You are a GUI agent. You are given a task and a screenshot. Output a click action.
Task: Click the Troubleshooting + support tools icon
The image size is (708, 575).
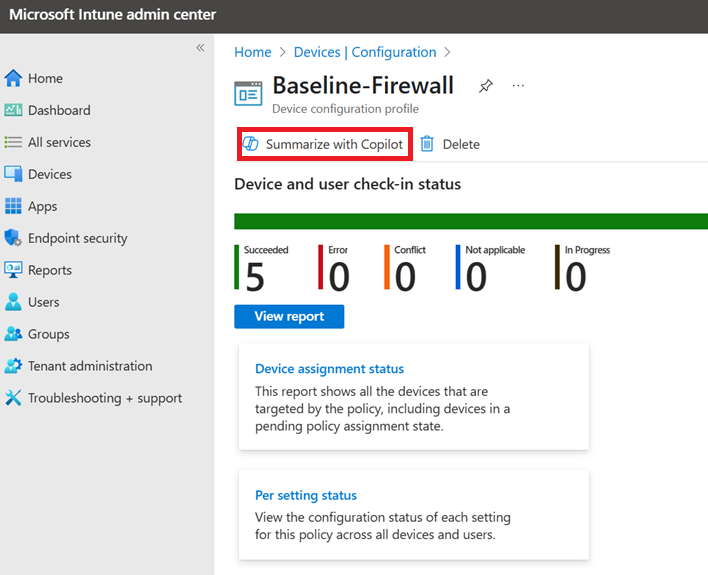pyautogui.click(x=13, y=398)
